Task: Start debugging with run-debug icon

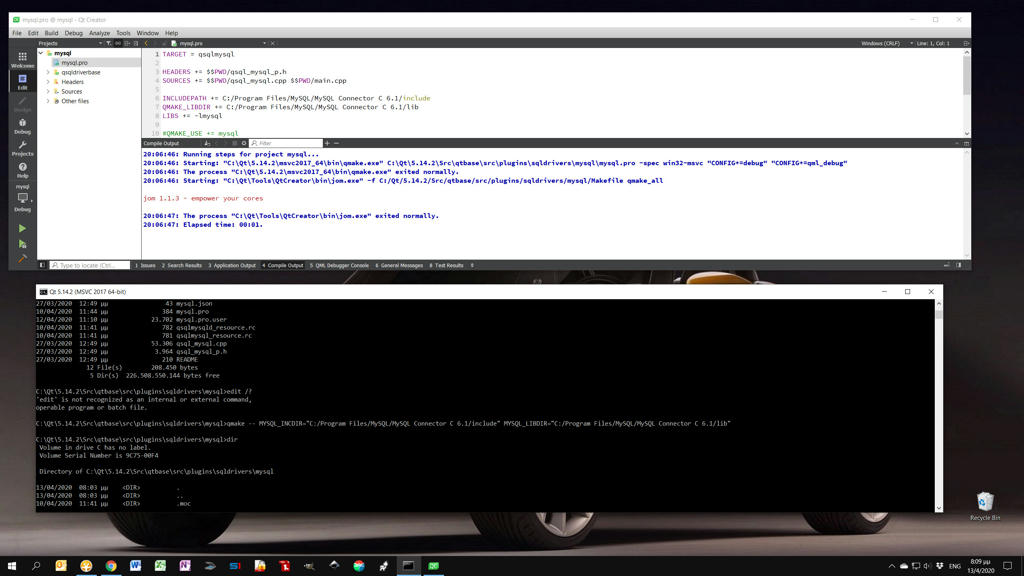Action: click(x=22, y=244)
